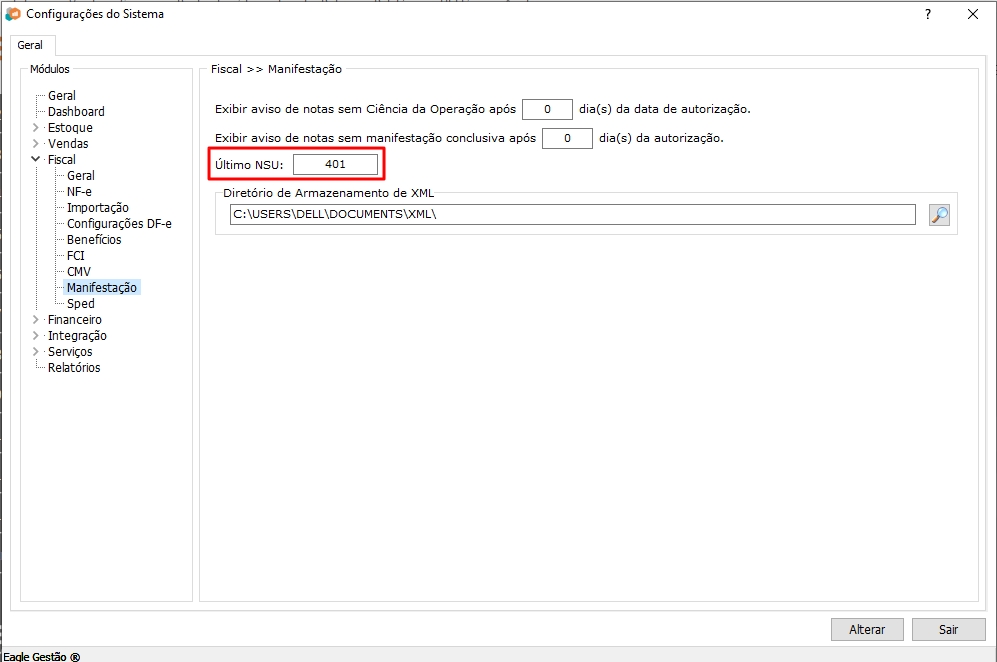The height and width of the screenshot is (662, 997).
Task: Select Dashboard in Módulos tree
Action: (x=76, y=112)
